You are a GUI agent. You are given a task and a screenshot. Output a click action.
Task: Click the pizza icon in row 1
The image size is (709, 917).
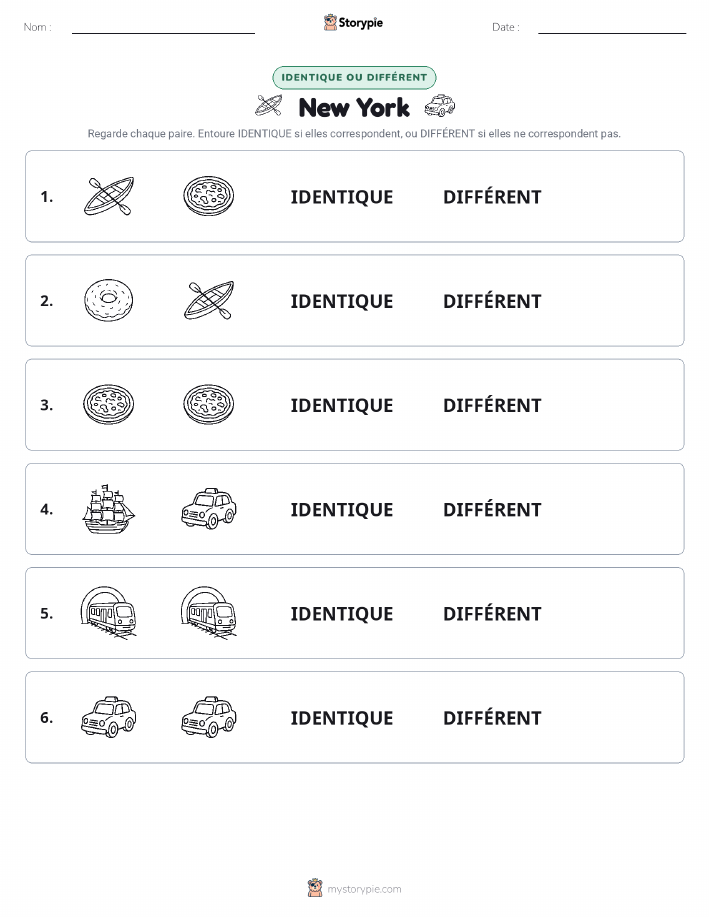209,196
